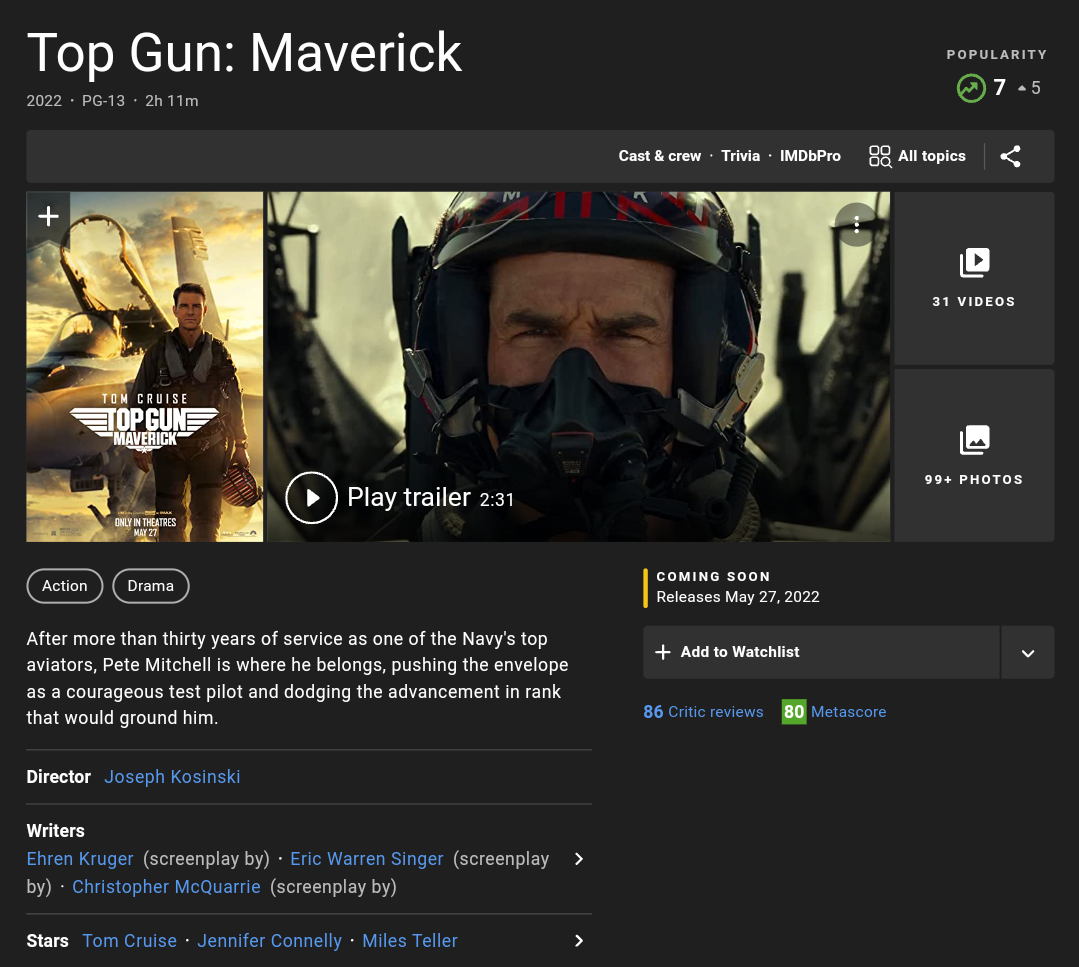Open All topics grid icon
This screenshot has width=1079, height=967.
879,156
